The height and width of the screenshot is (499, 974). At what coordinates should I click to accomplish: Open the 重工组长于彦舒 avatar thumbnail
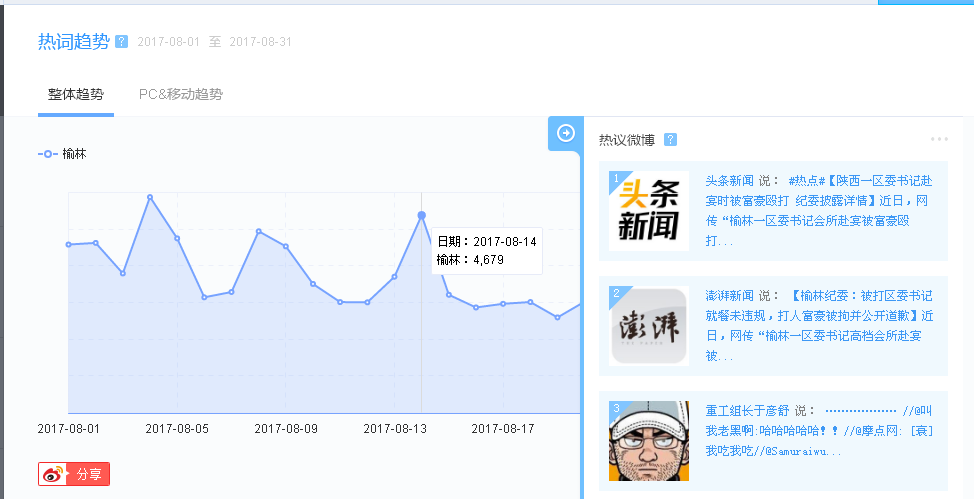[649, 441]
